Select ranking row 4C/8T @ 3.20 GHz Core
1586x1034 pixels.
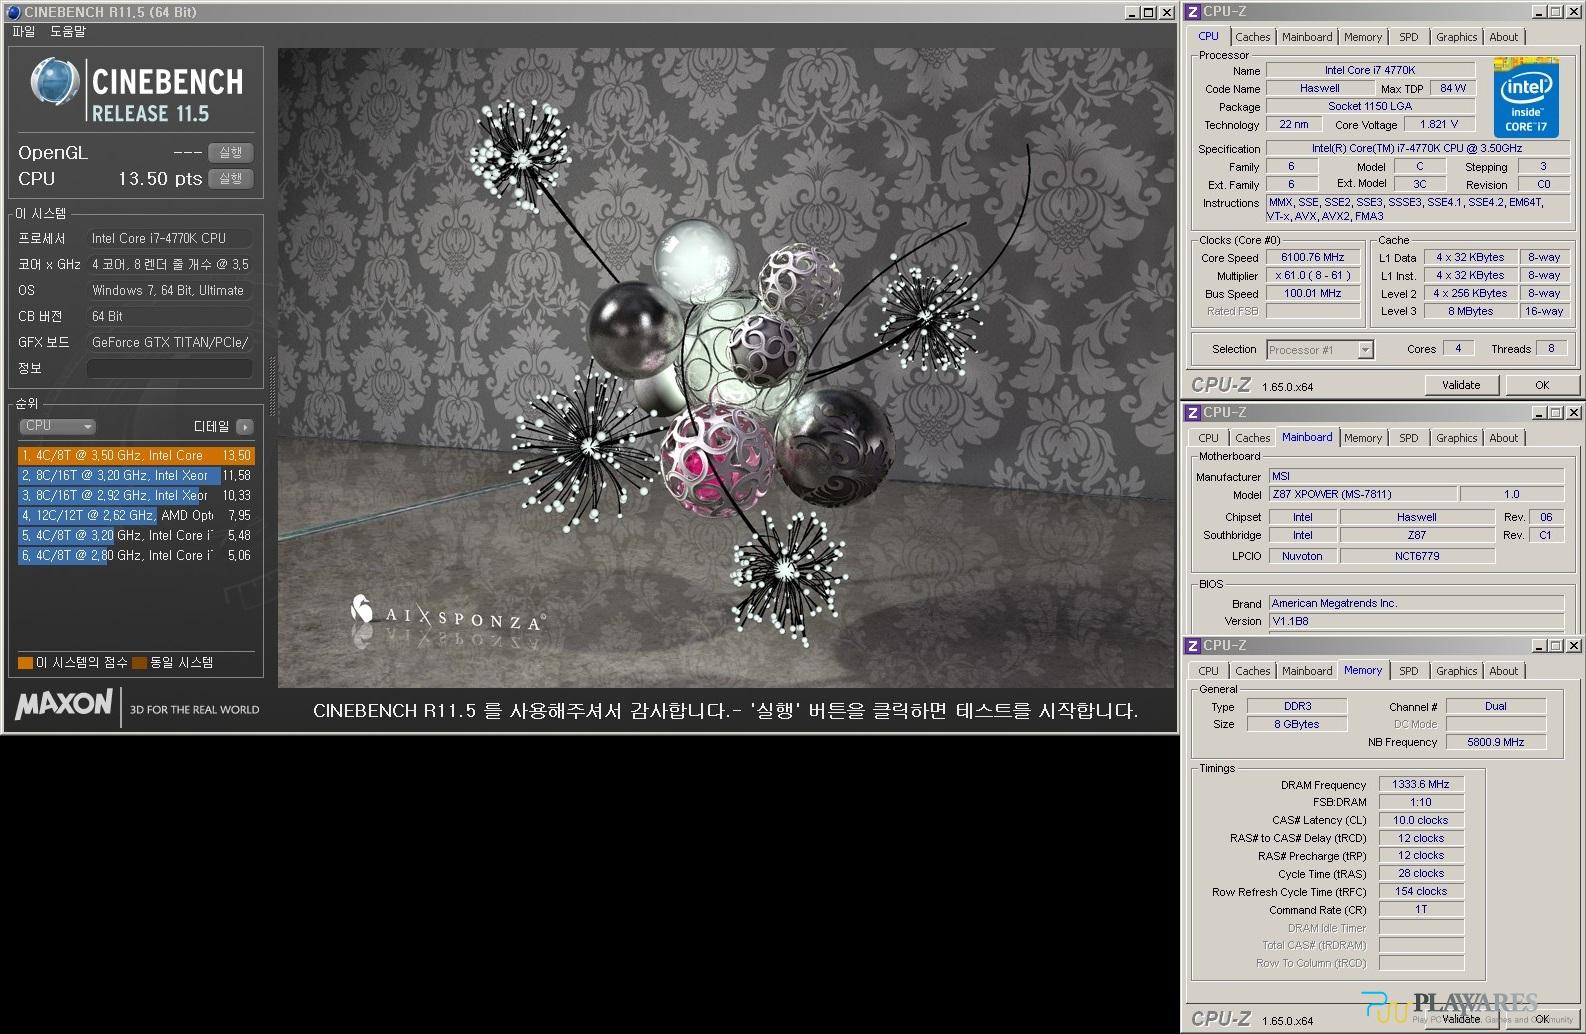click(x=136, y=536)
